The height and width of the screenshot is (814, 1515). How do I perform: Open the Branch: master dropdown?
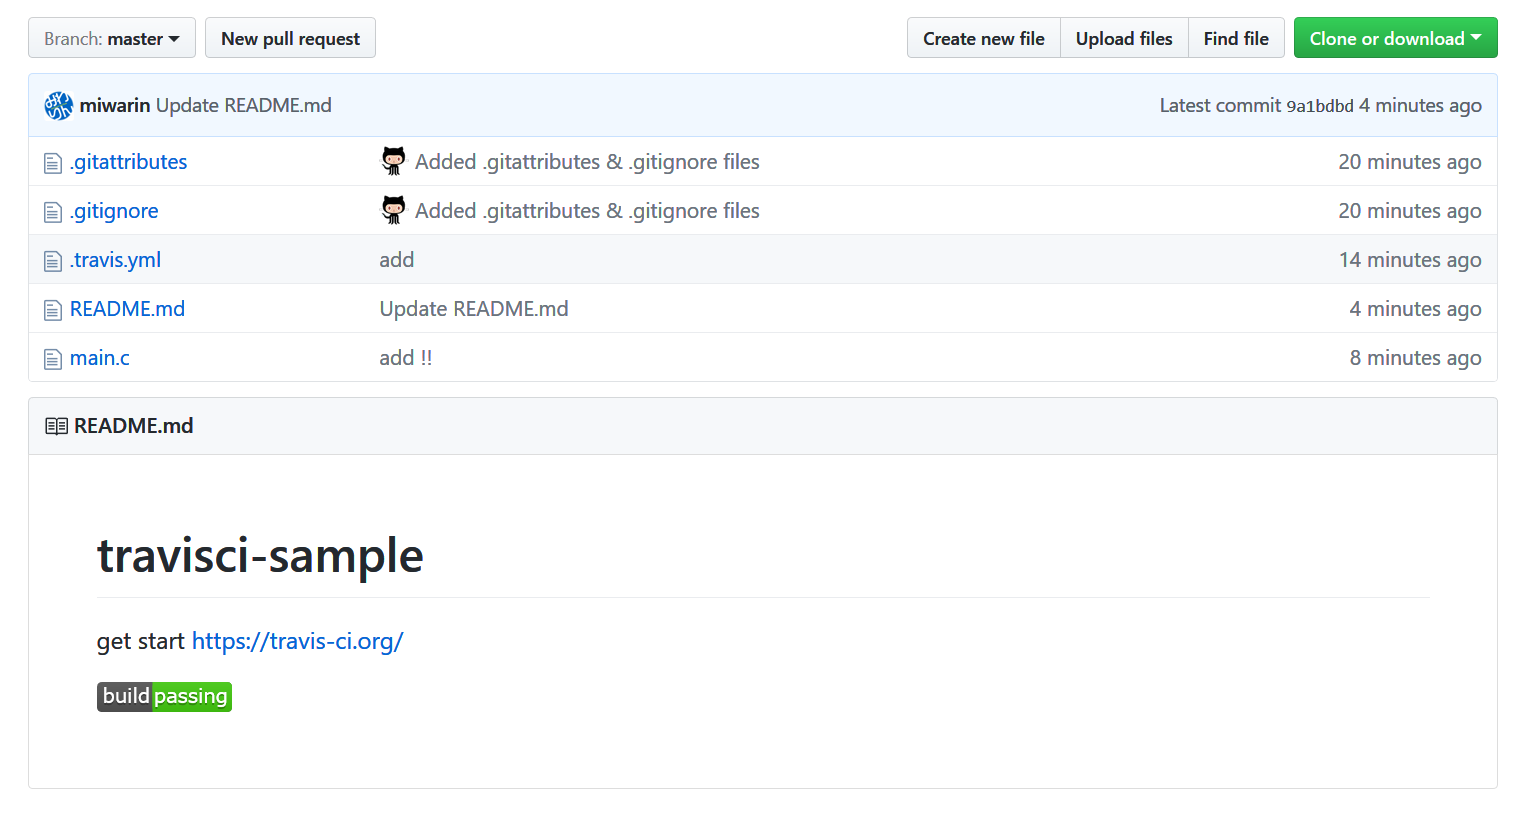[112, 38]
